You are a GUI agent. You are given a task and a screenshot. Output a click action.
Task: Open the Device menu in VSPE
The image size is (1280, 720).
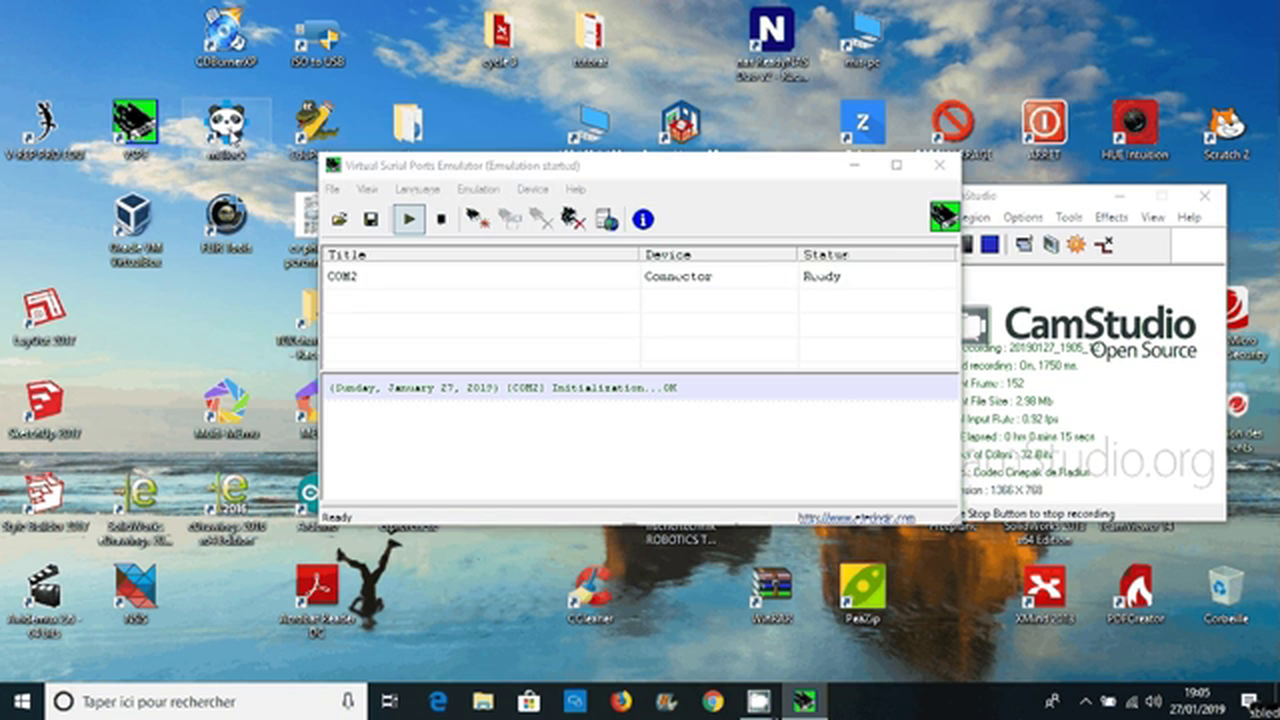(x=532, y=189)
